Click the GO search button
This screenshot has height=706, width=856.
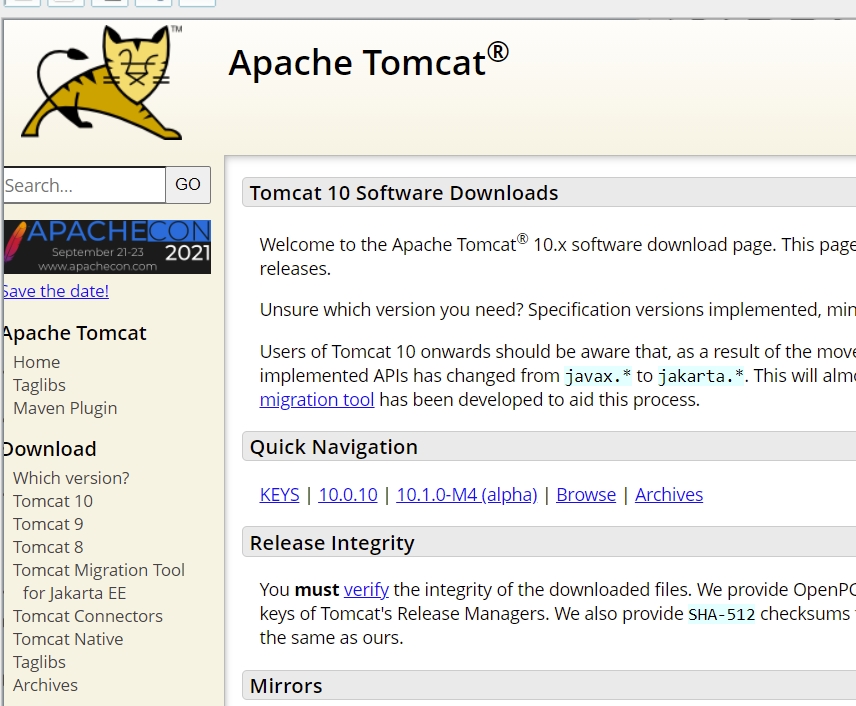188,185
